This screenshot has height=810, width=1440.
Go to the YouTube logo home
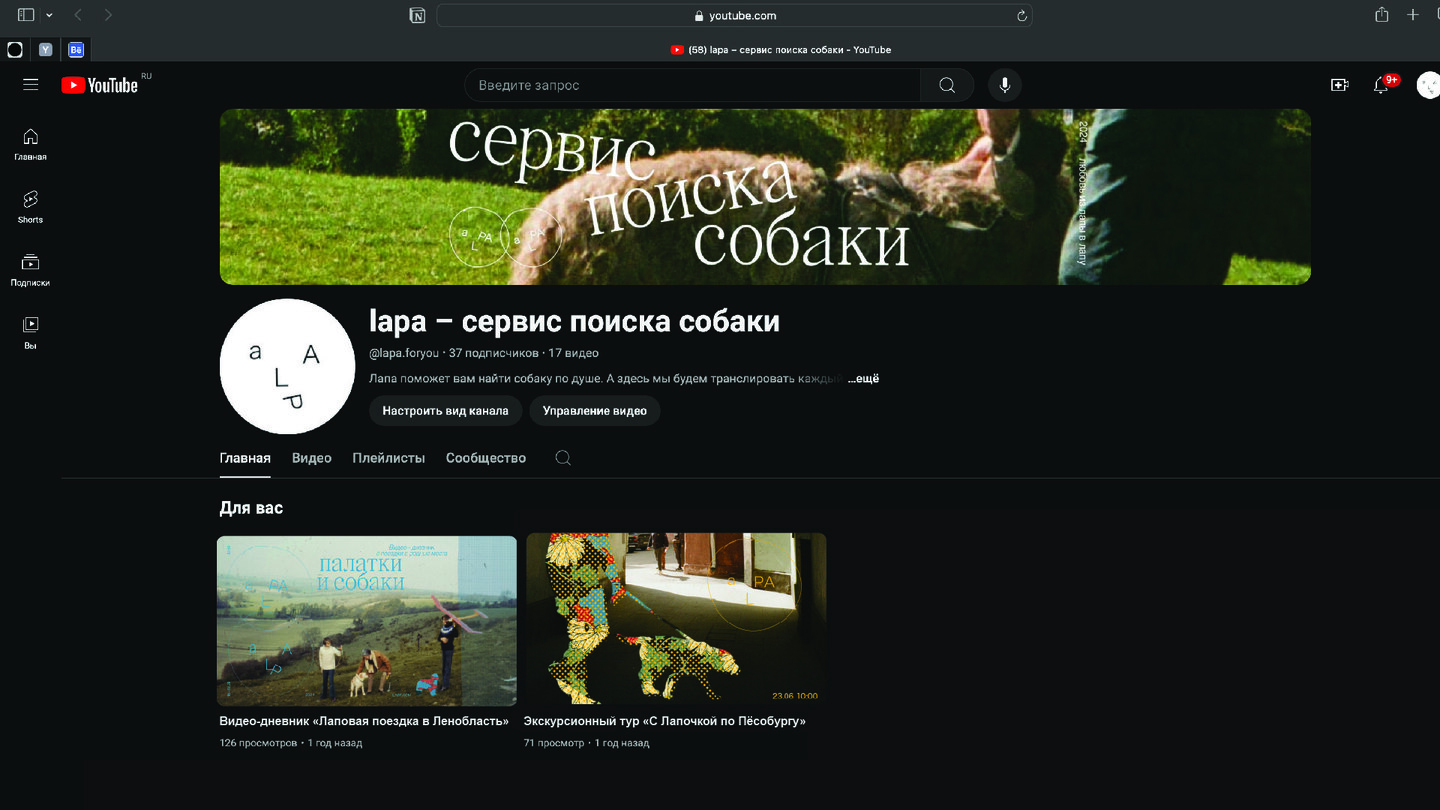click(x=99, y=85)
